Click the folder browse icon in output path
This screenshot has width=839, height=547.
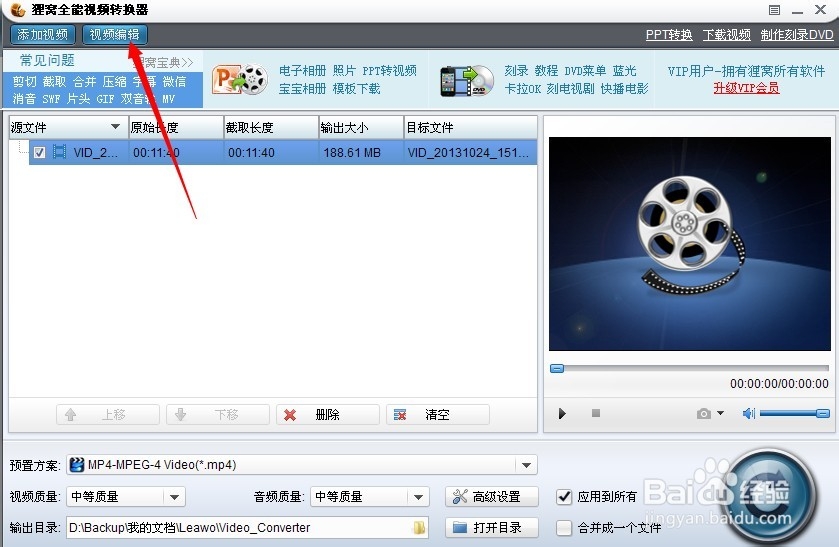(x=419, y=528)
